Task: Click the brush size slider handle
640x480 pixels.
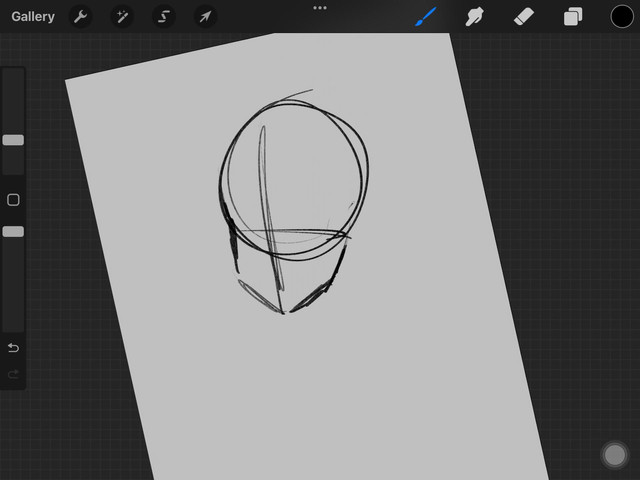Action: point(13,140)
